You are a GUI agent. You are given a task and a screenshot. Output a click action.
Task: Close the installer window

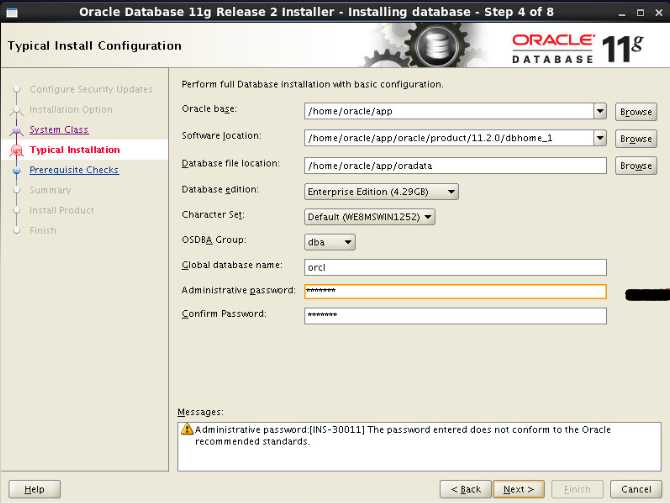pos(659,13)
